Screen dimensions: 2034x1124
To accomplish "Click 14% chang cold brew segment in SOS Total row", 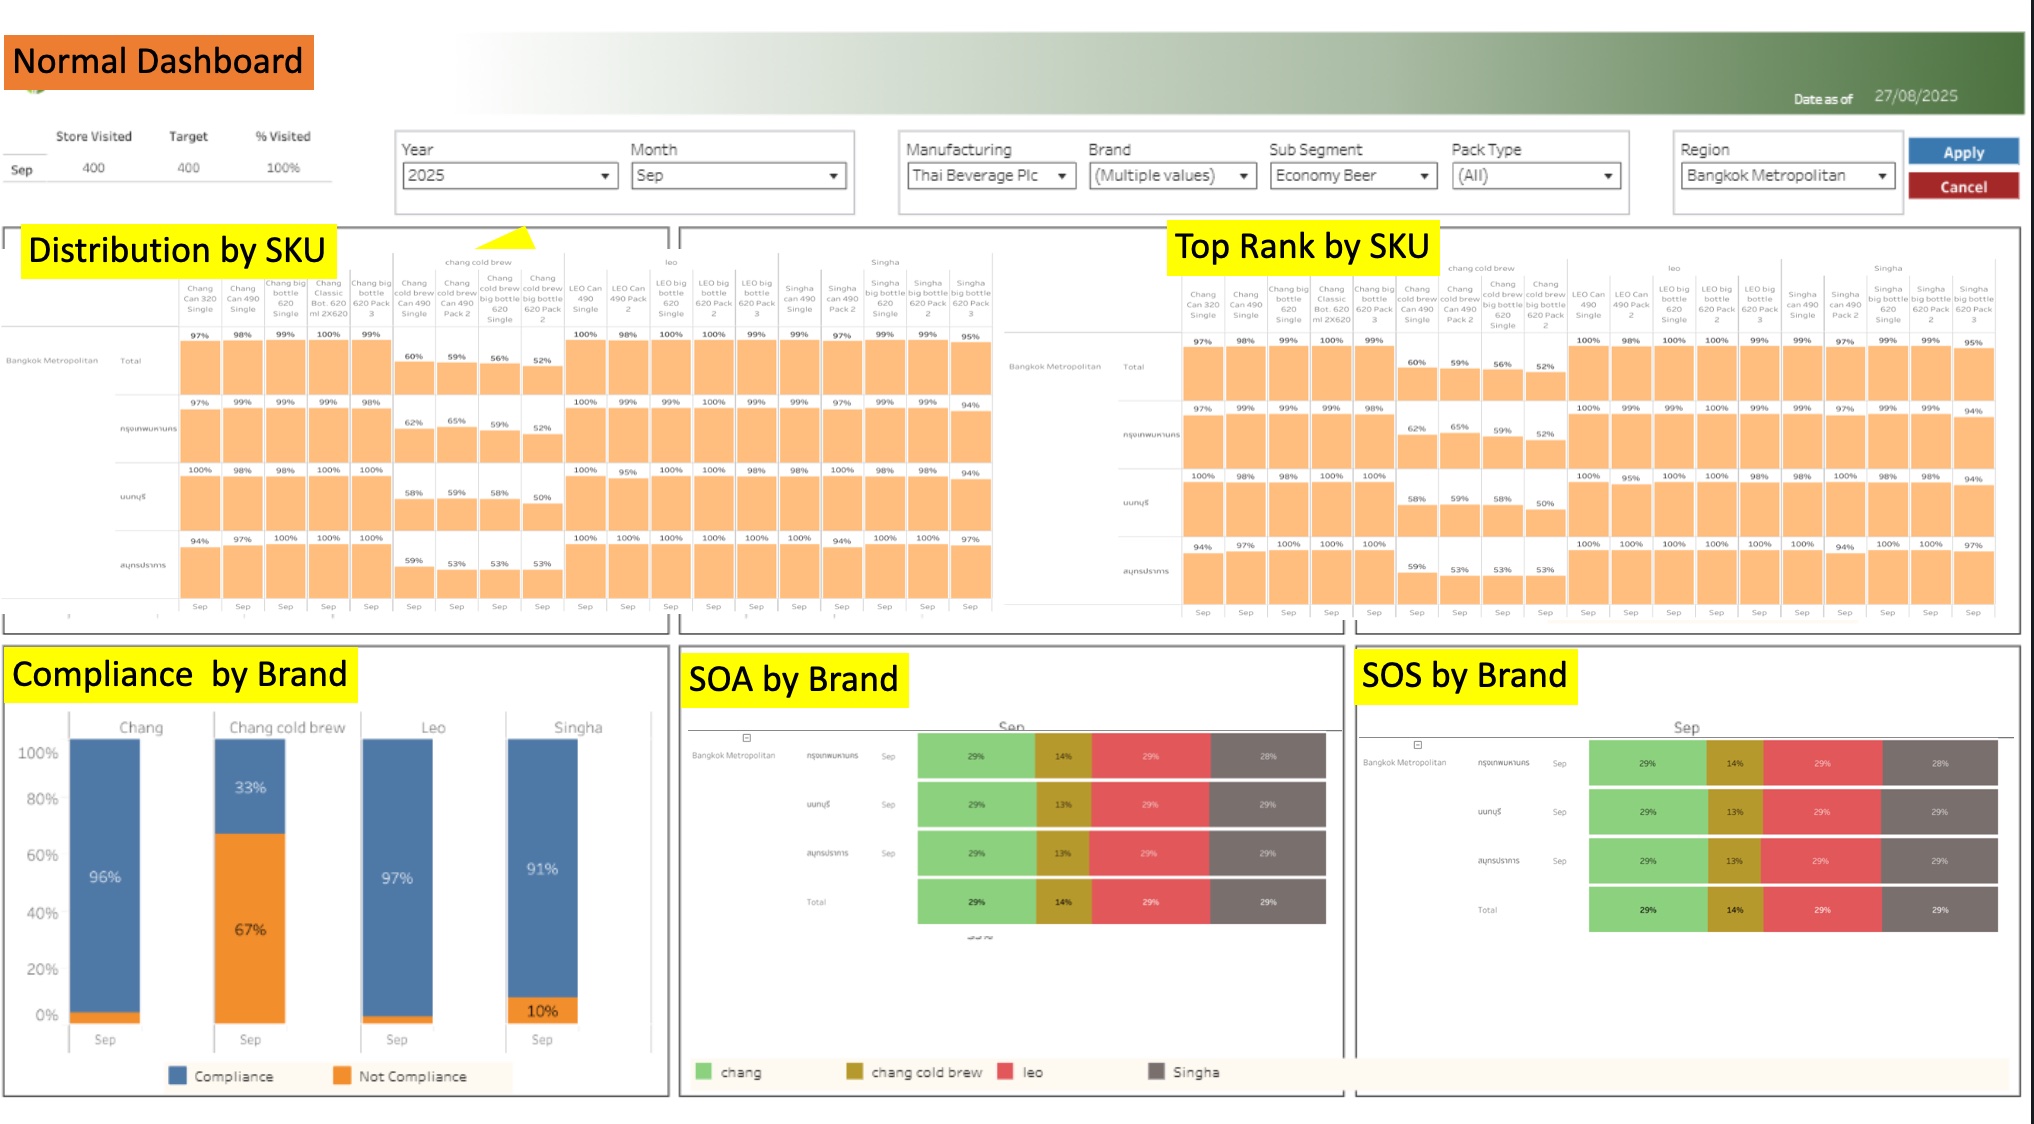I will (1735, 910).
